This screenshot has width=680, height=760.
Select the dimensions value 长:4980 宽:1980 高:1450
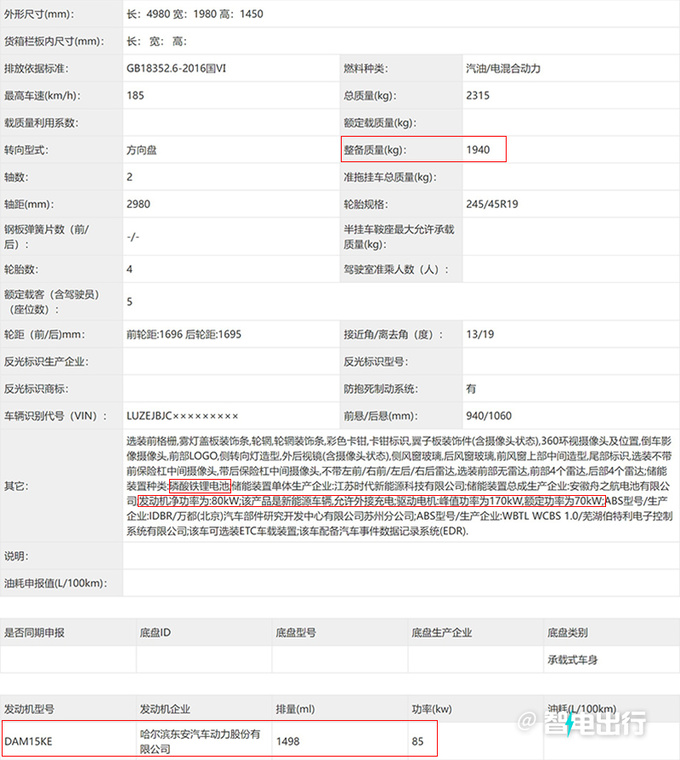tap(195, 14)
